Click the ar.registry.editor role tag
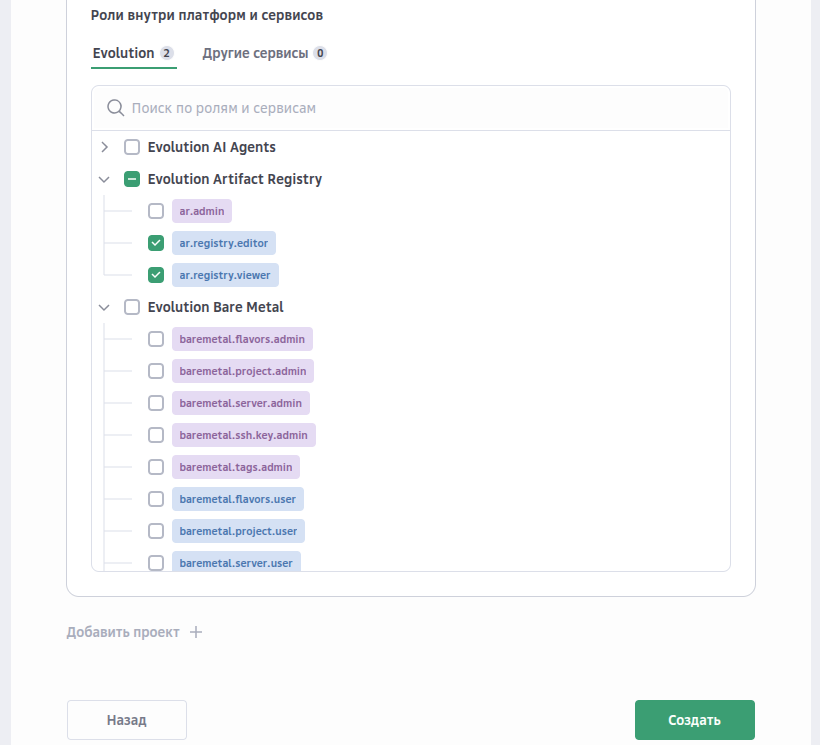 point(224,243)
